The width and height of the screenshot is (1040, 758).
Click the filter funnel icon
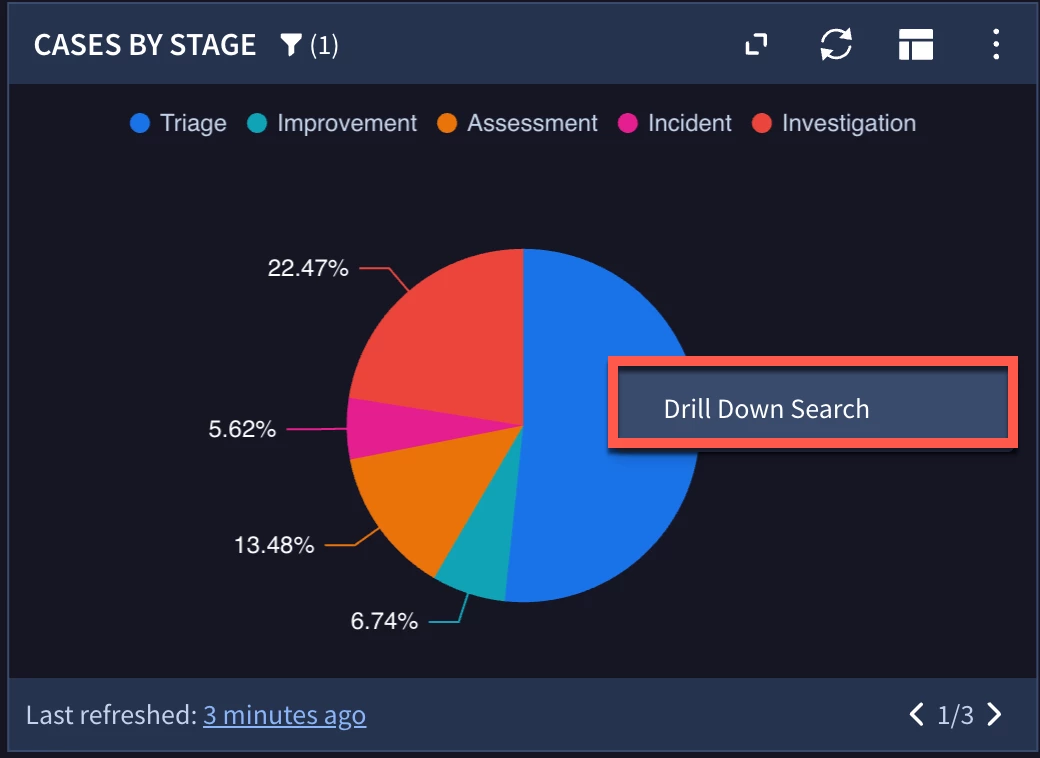291,45
